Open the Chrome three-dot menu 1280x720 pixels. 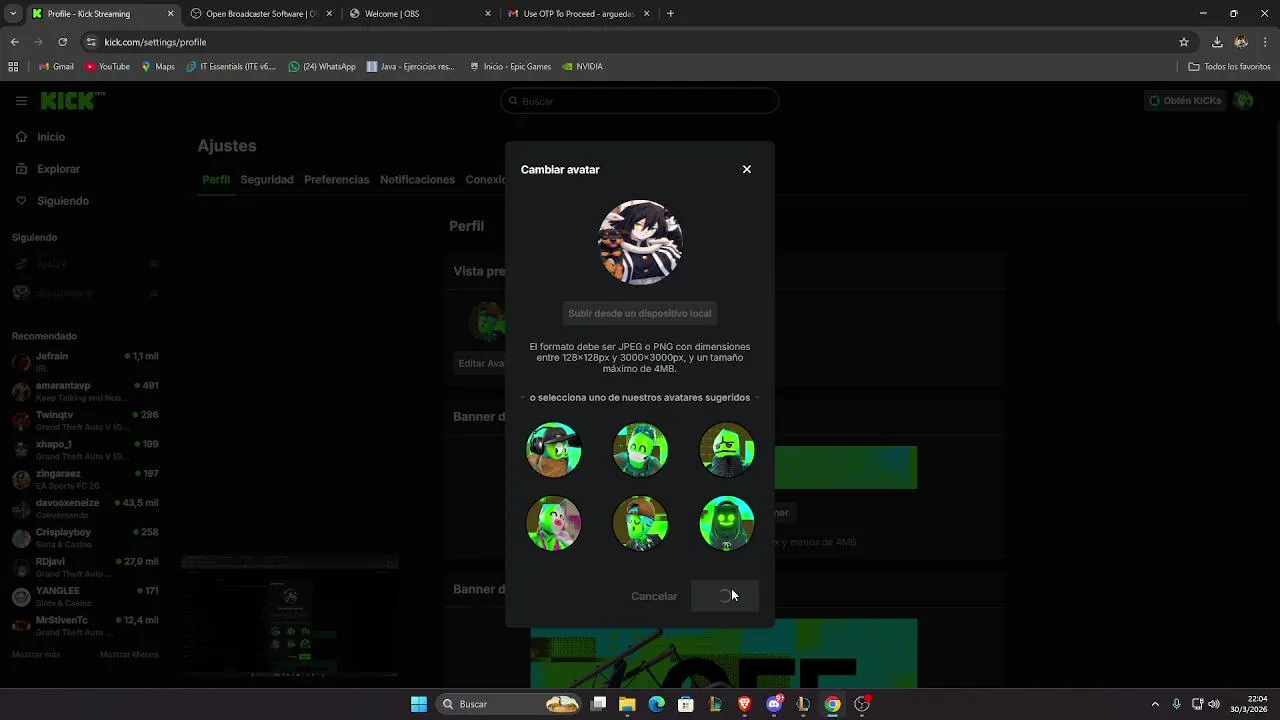pyautogui.click(x=1266, y=42)
